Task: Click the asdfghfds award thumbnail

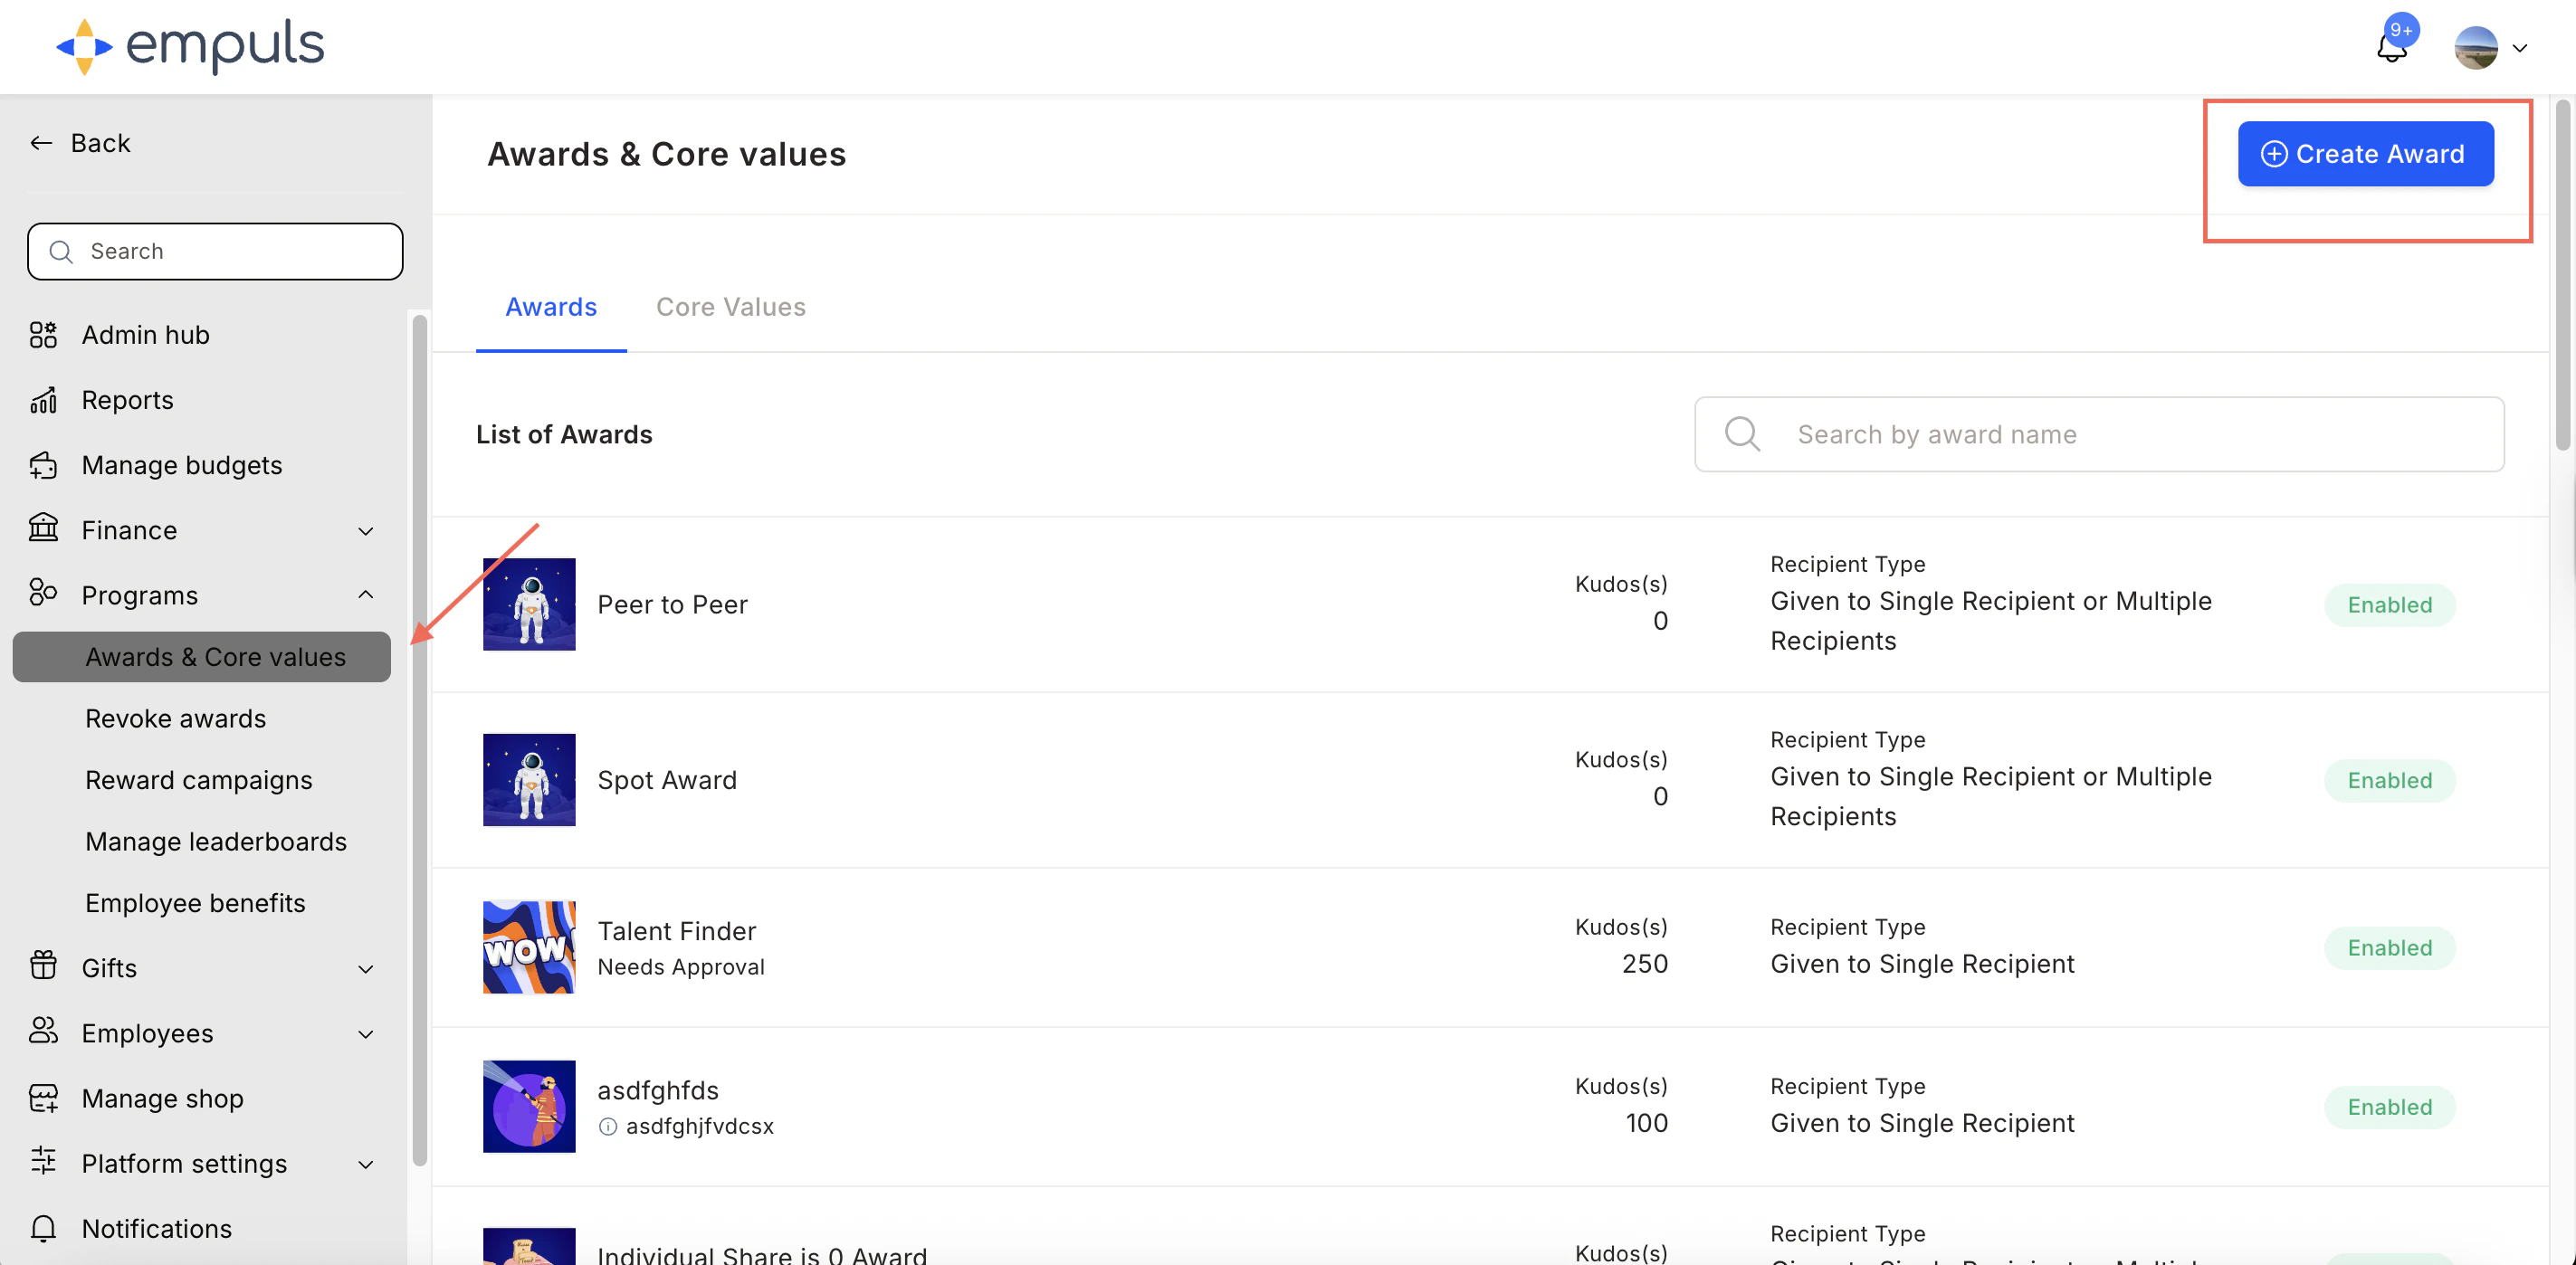Action: (x=529, y=1106)
